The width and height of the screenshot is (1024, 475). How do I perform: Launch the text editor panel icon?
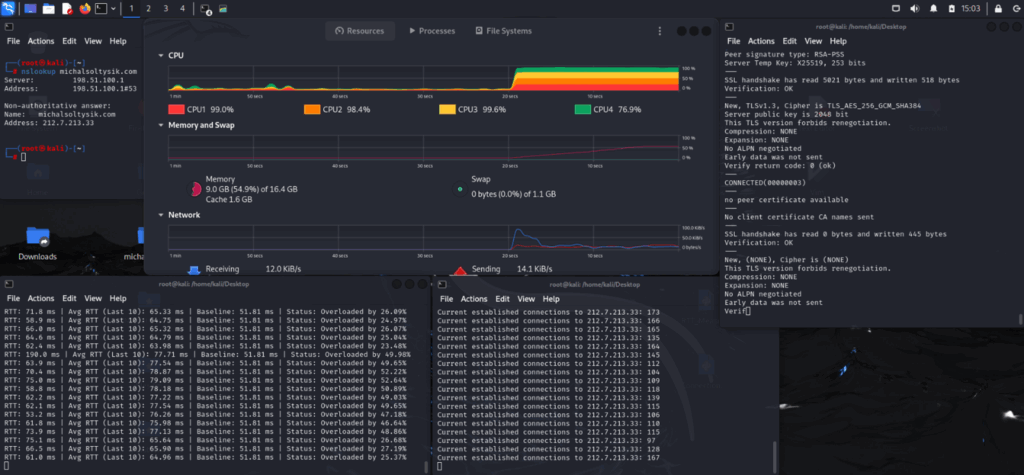pos(67,8)
